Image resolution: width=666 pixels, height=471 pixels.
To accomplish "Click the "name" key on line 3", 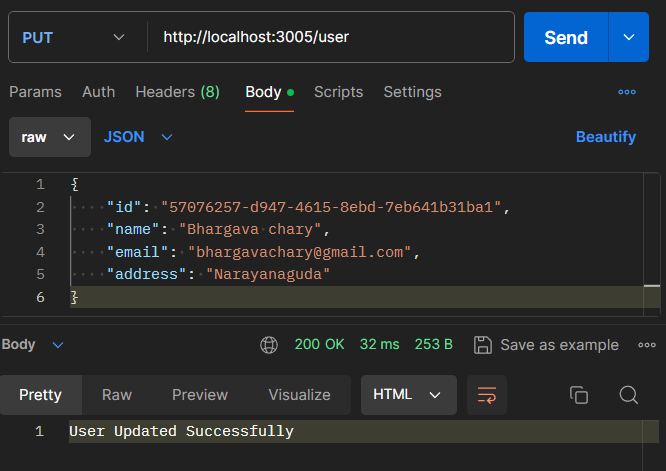I will click(133, 230).
